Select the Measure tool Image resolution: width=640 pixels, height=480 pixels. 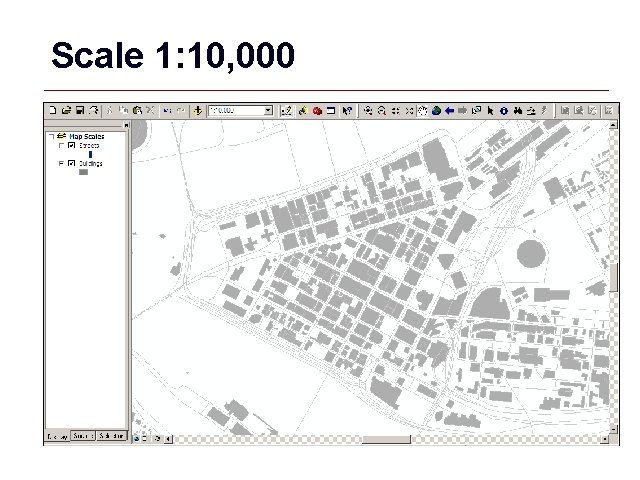click(x=531, y=111)
